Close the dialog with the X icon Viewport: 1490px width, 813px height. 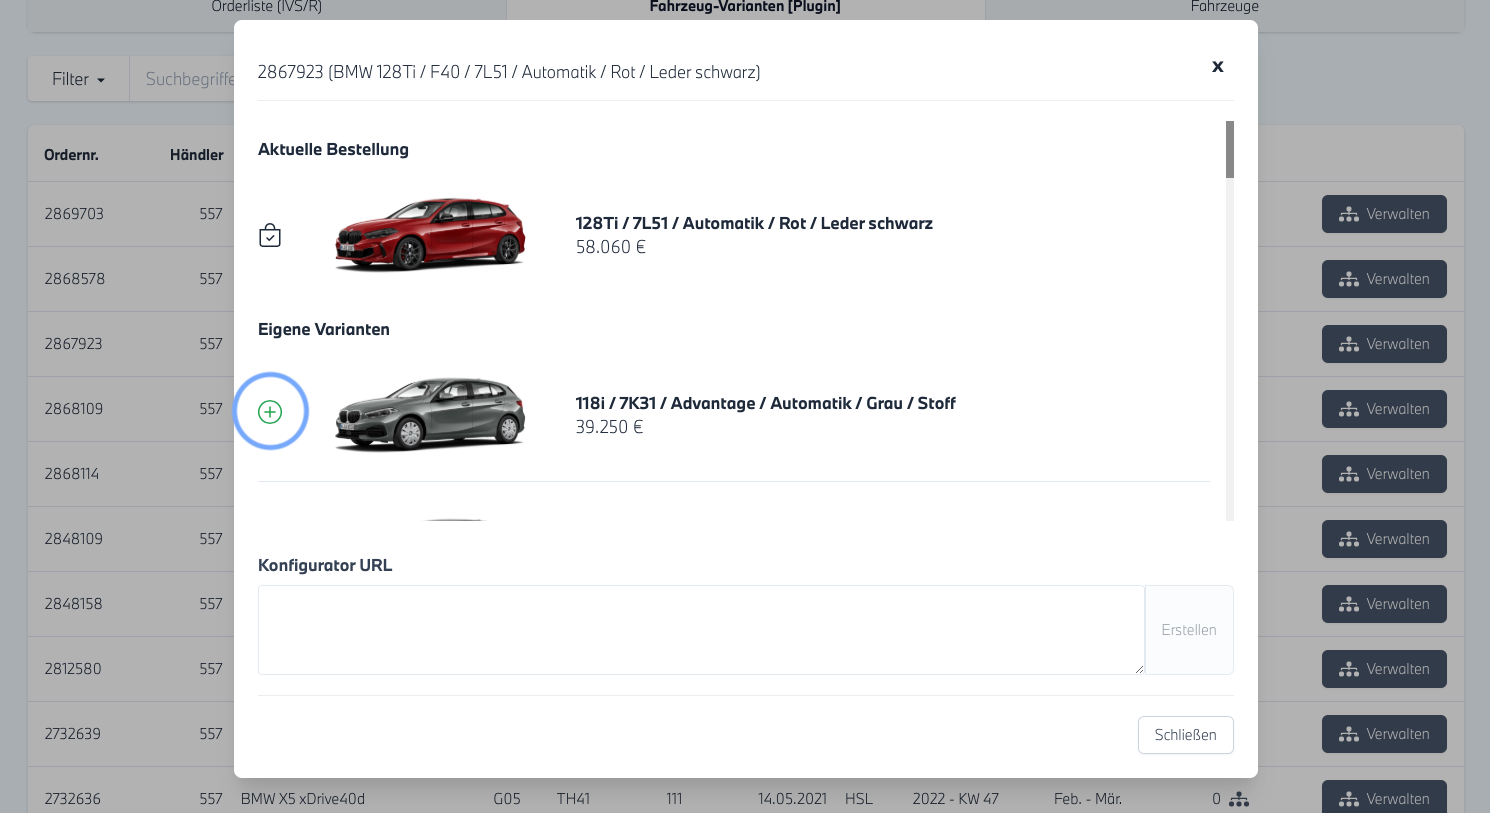(x=1217, y=66)
